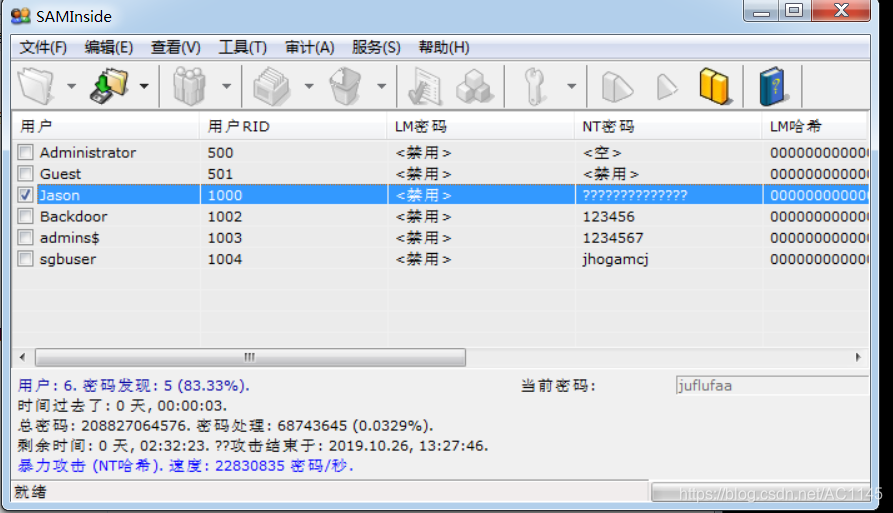Select the admins$ user name

(x=69, y=237)
